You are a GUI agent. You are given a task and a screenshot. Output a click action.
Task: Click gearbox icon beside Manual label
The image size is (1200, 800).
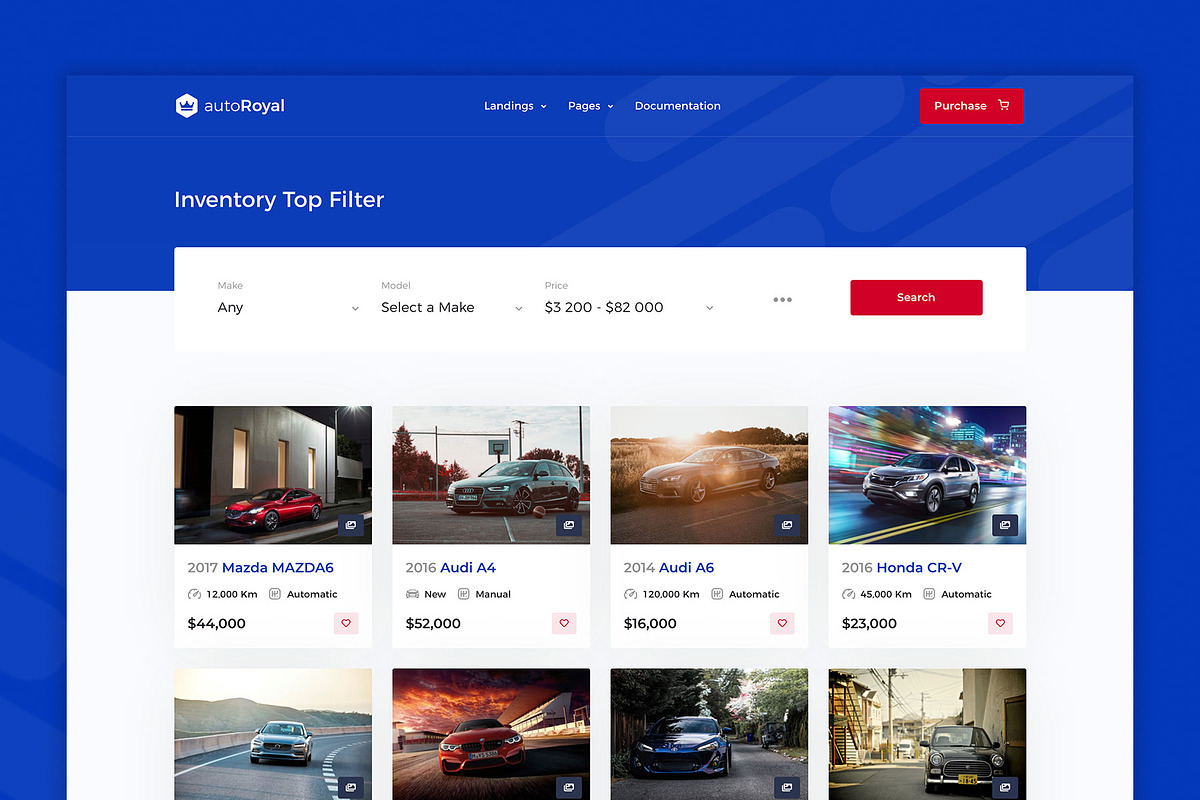[463, 594]
